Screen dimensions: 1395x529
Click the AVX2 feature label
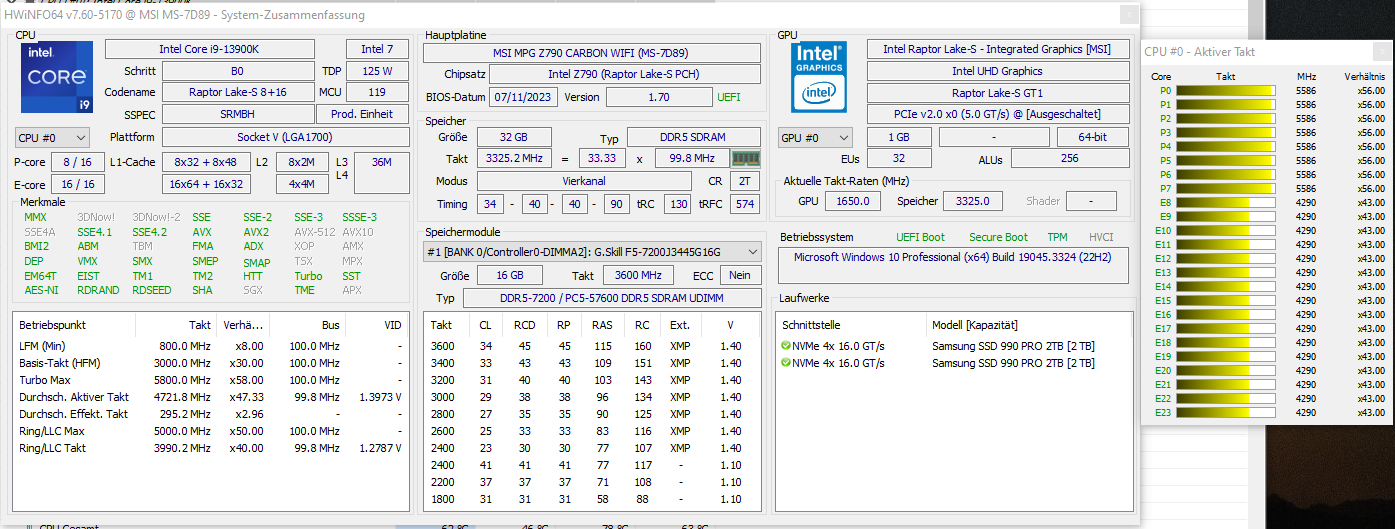click(256, 232)
